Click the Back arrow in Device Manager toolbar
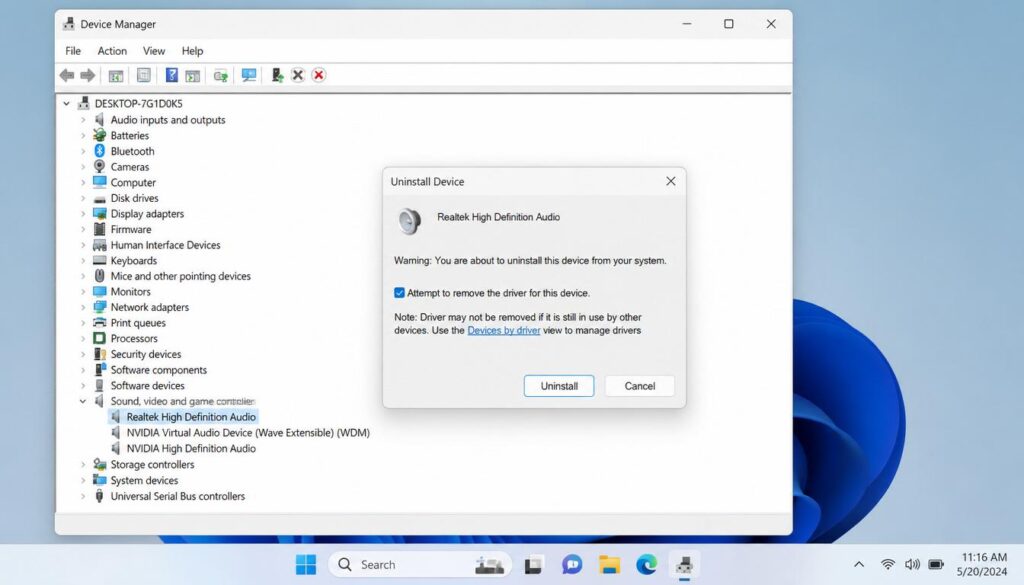1024x585 pixels. (x=67, y=75)
